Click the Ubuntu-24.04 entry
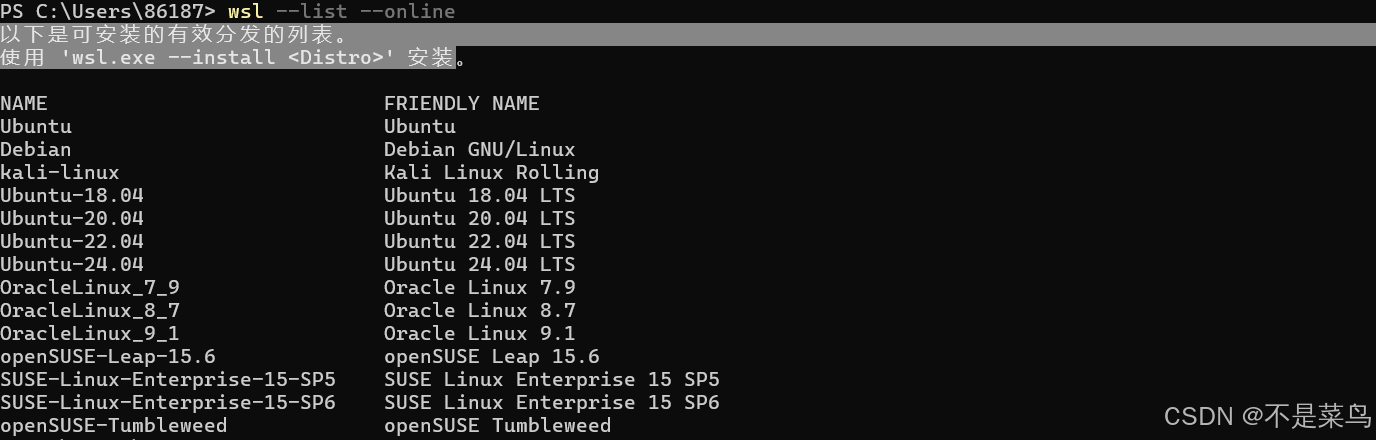Screen dimensions: 1376x440 pos(72,264)
